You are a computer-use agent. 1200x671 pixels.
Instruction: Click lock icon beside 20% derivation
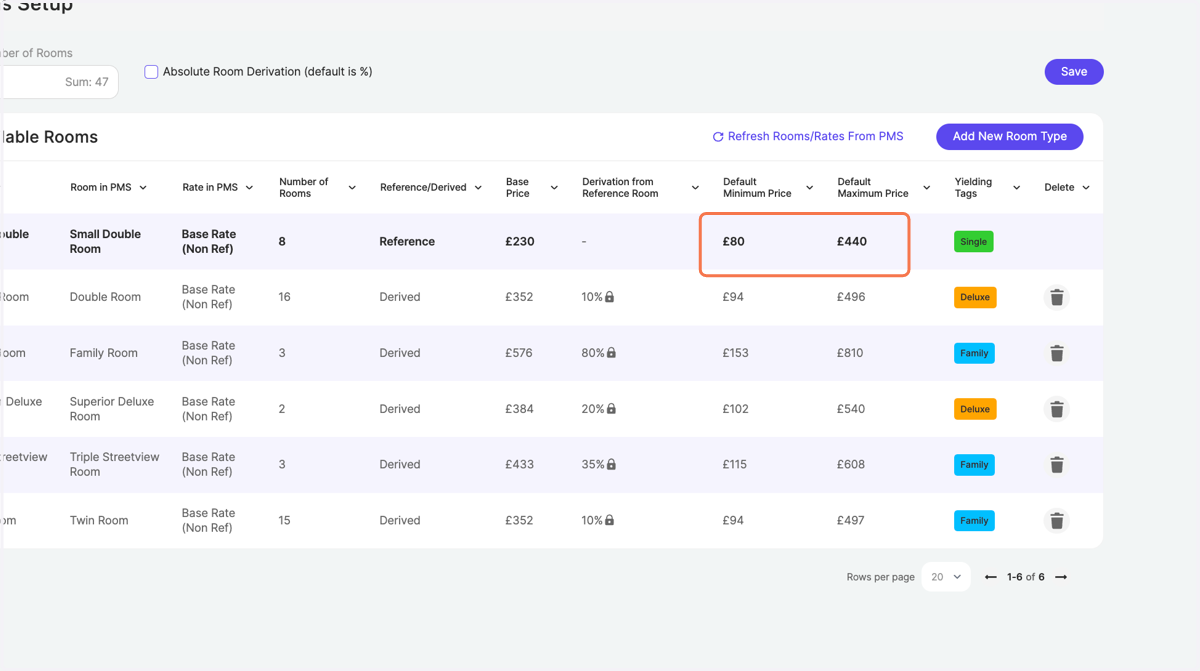pos(612,409)
